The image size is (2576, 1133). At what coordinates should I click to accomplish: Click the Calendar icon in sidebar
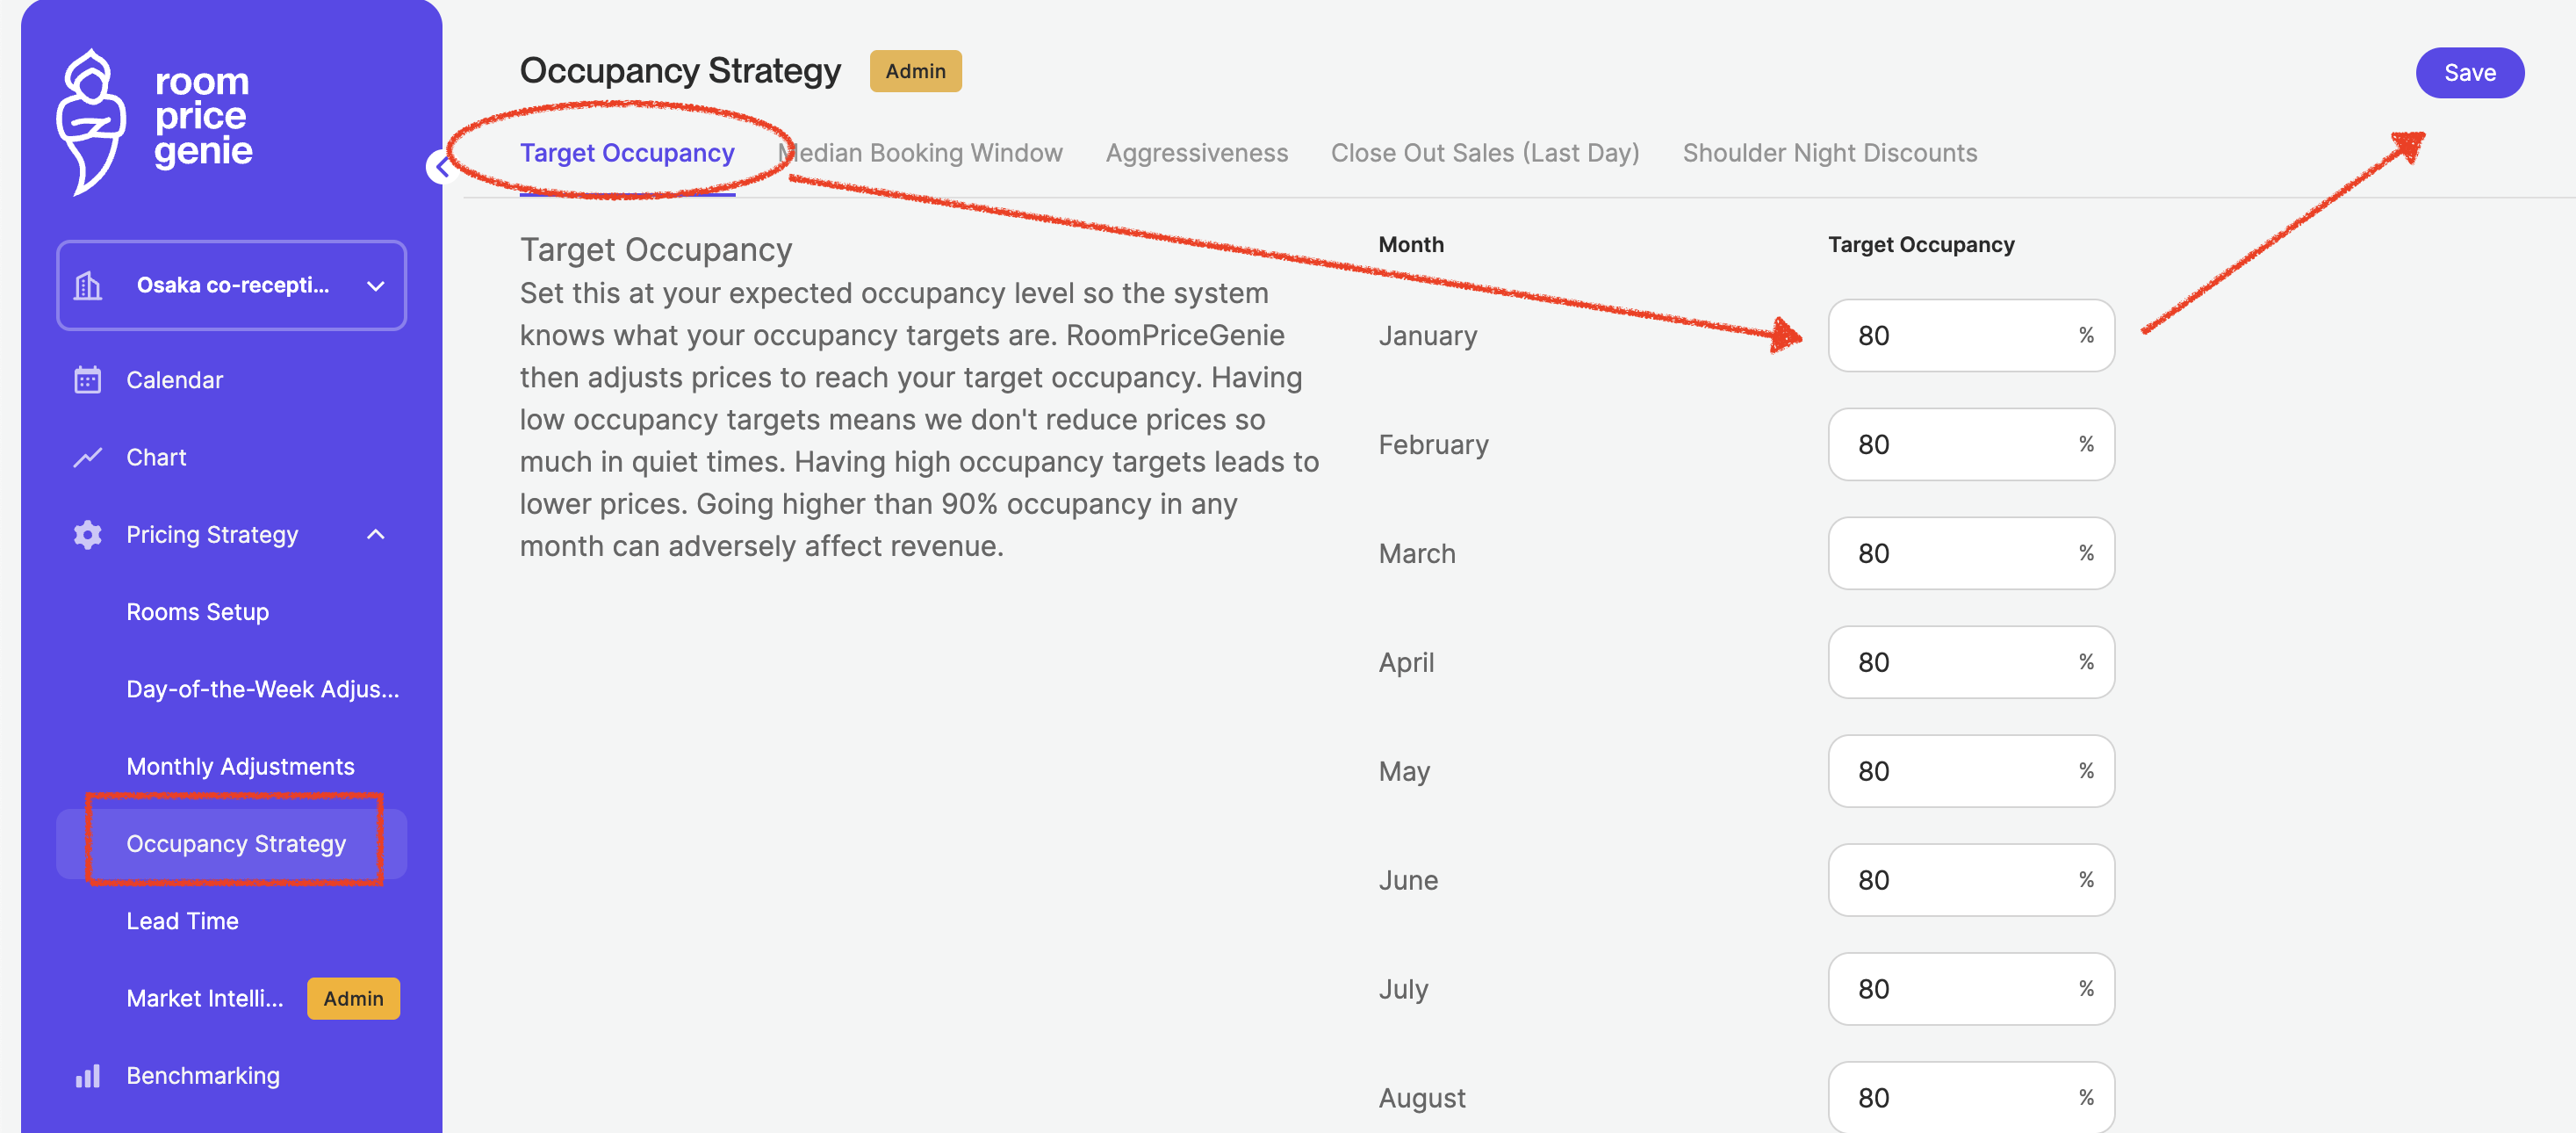88,380
